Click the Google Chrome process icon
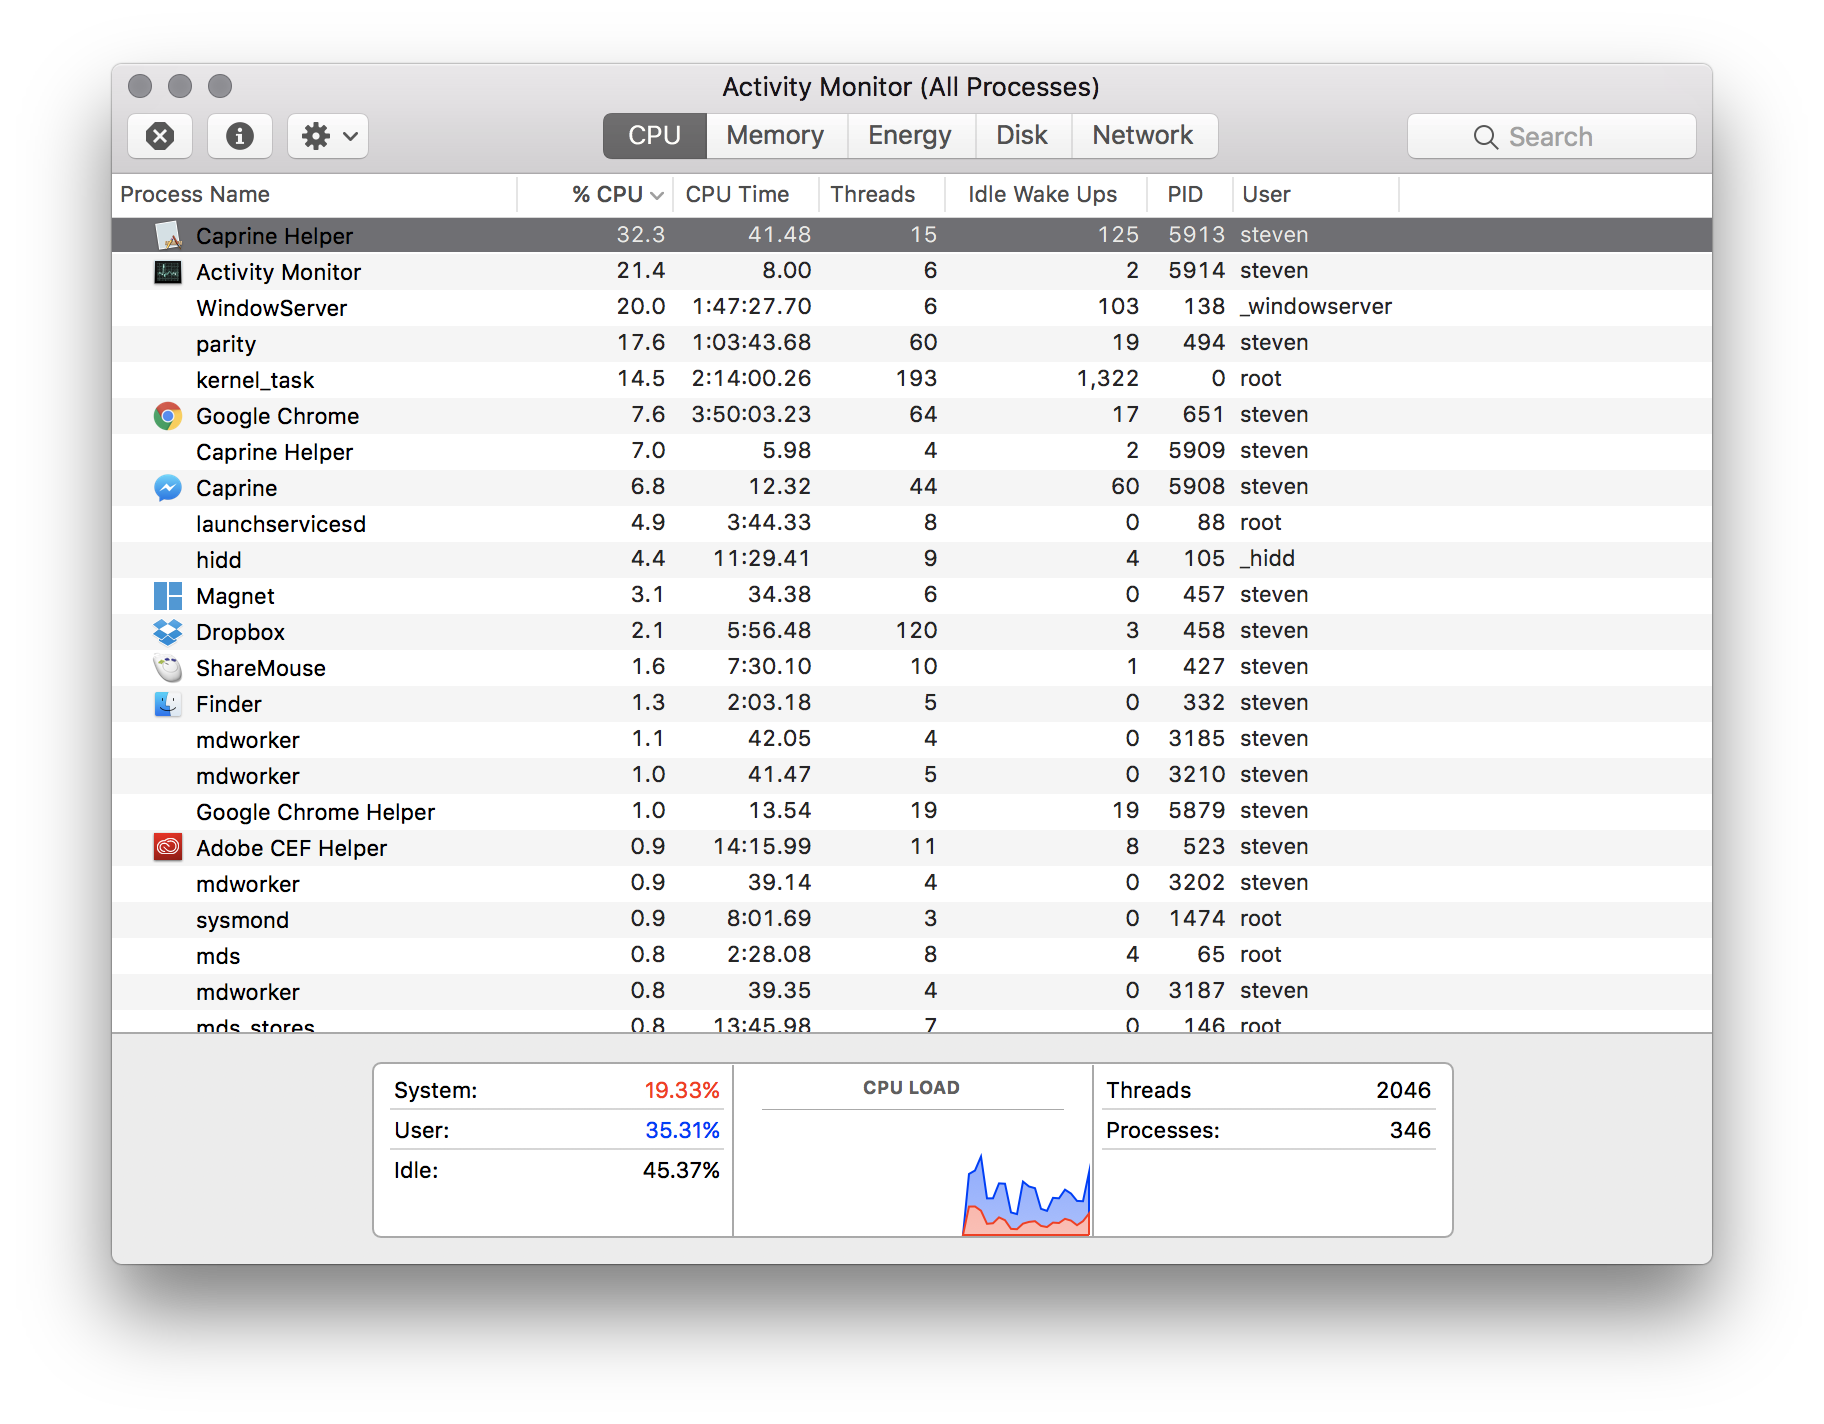The height and width of the screenshot is (1424, 1824). 167,415
